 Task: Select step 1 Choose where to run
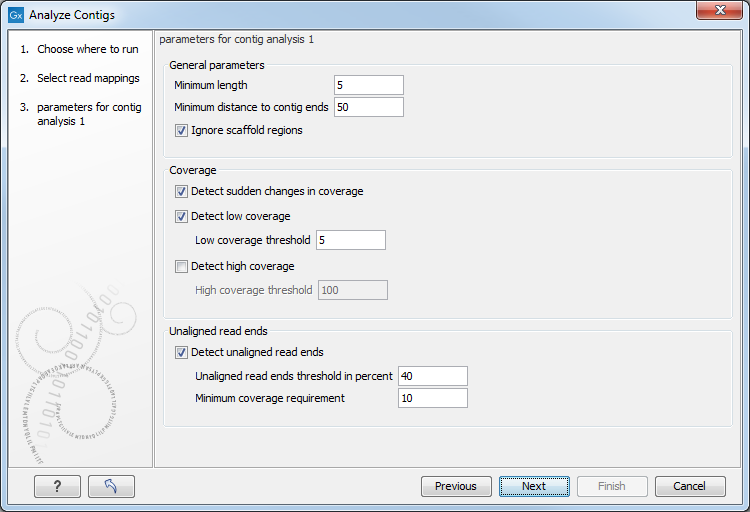pos(79,49)
